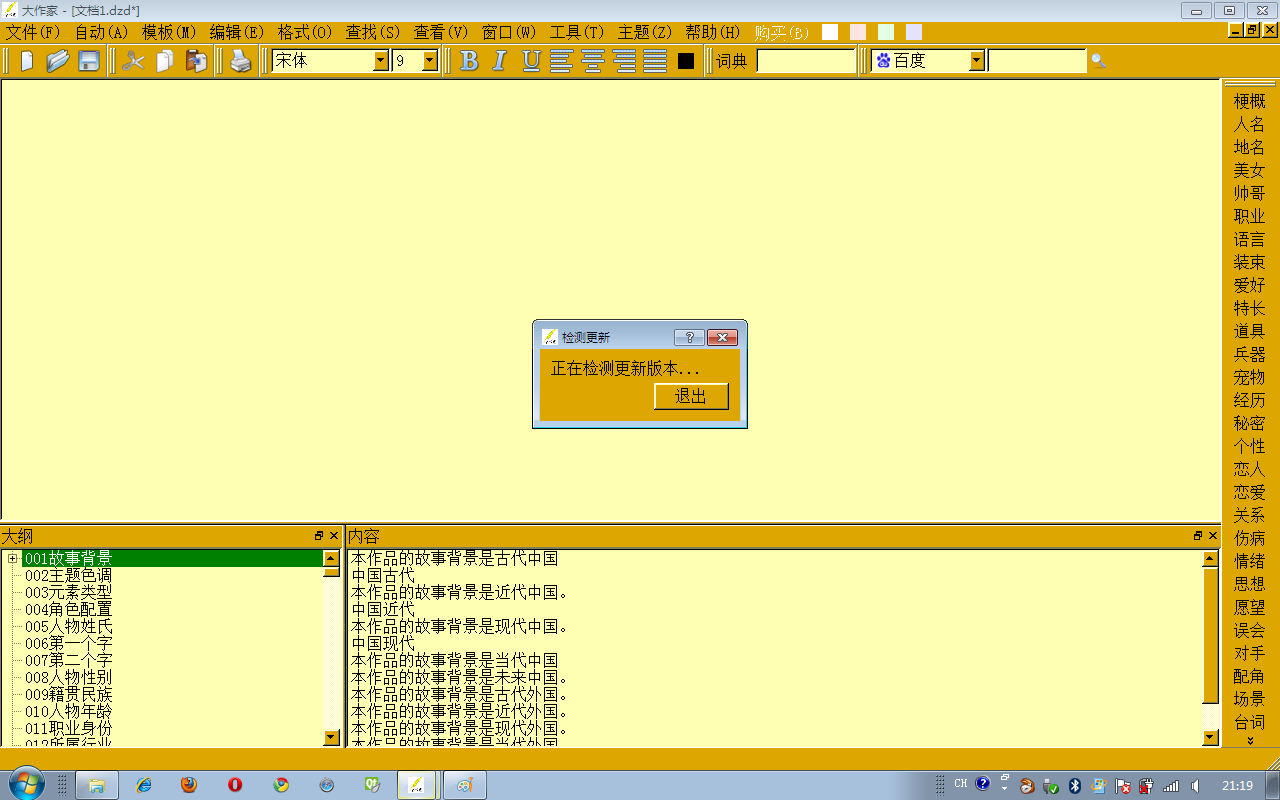This screenshot has height=800, width=1280.
Task: Toggle underline formatting
Action: point(531,61)
